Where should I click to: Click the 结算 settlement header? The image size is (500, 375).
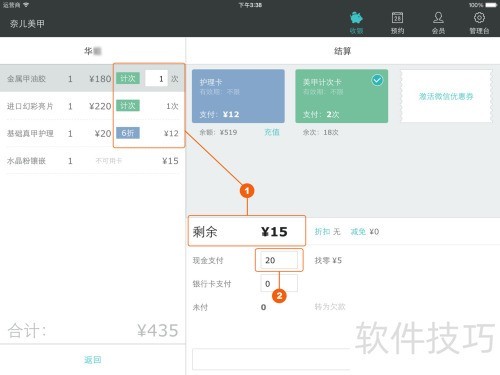coord(343,51)
